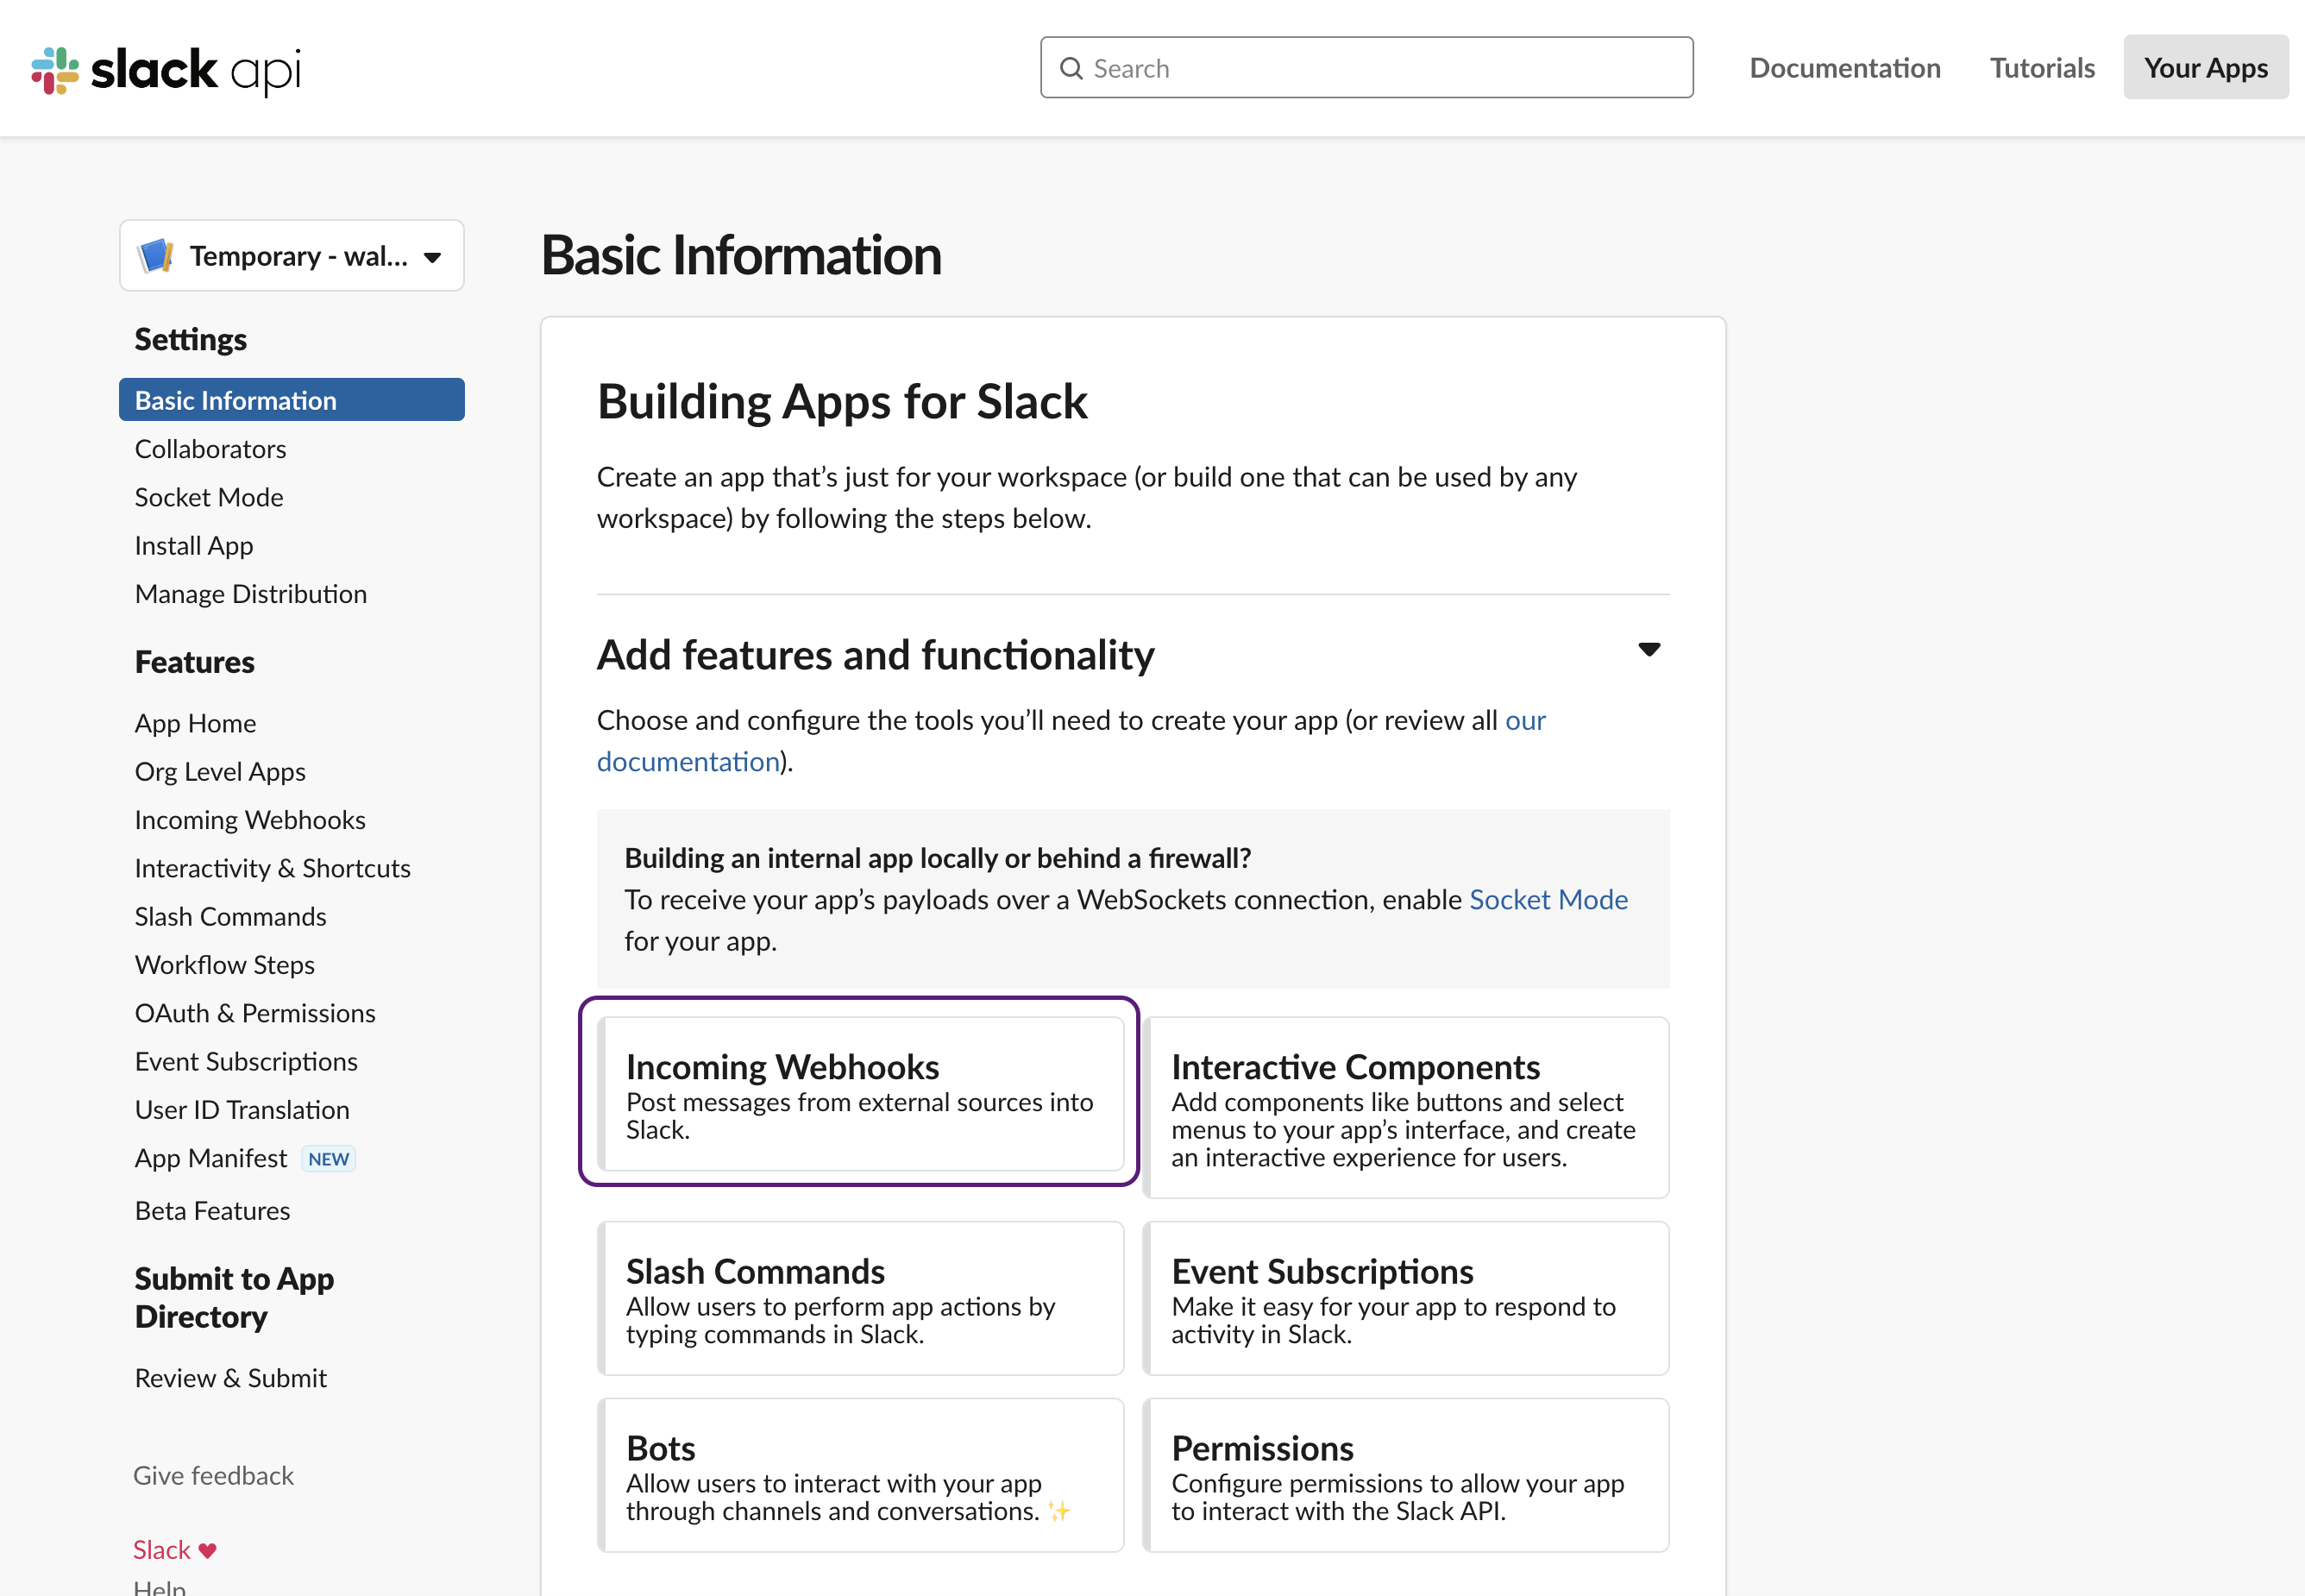Image resolution: width=2305 pixels, height=1596 pixels.
Task: Click the Features sidebar heading
Action: [x=195, y=662]
